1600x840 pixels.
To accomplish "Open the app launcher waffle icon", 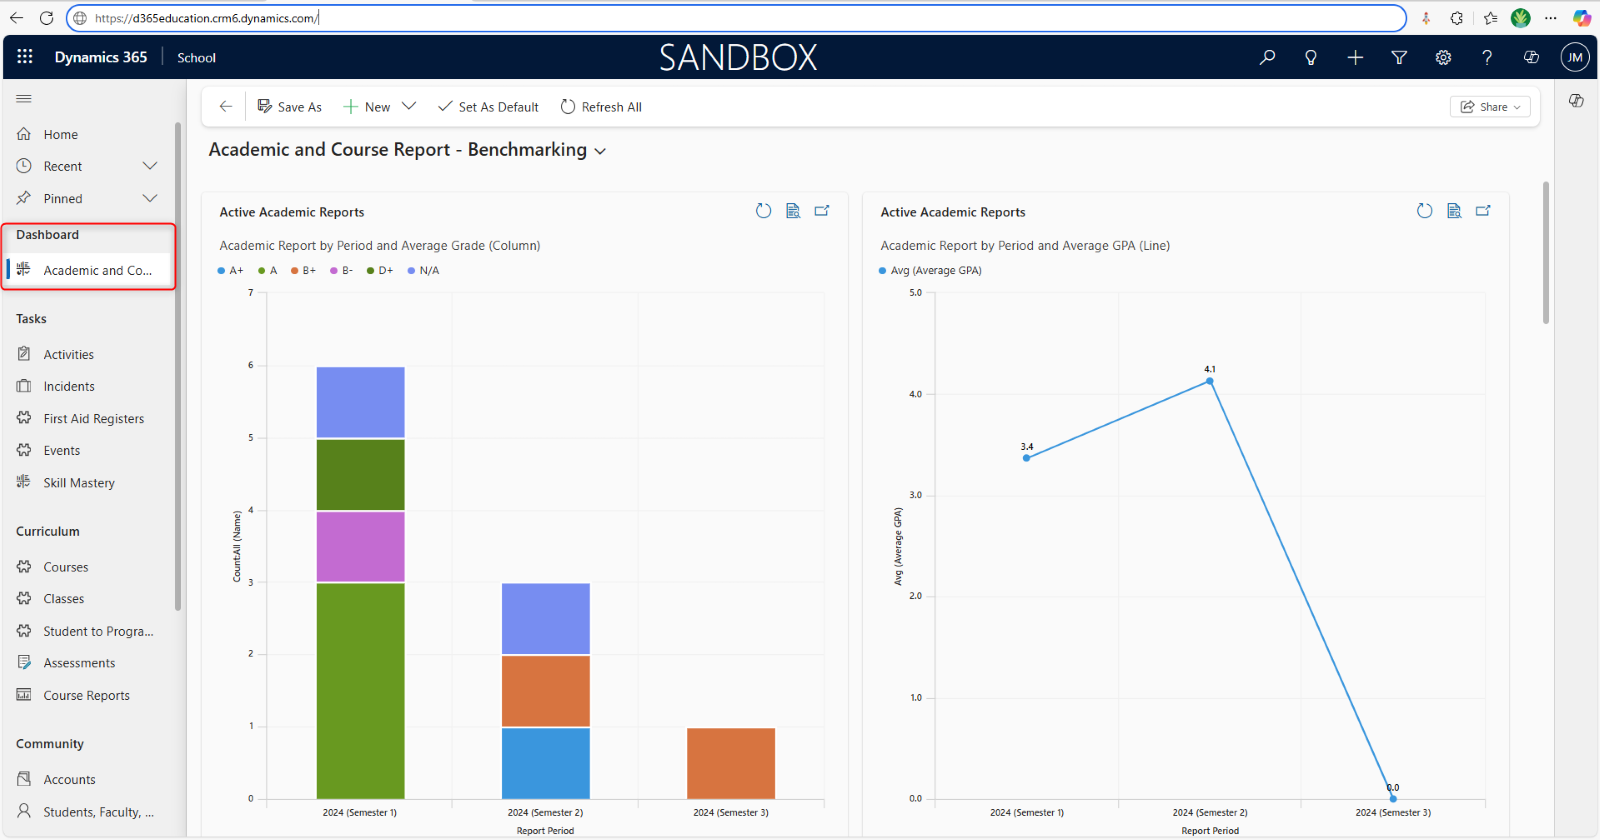I will pos(25,57).
